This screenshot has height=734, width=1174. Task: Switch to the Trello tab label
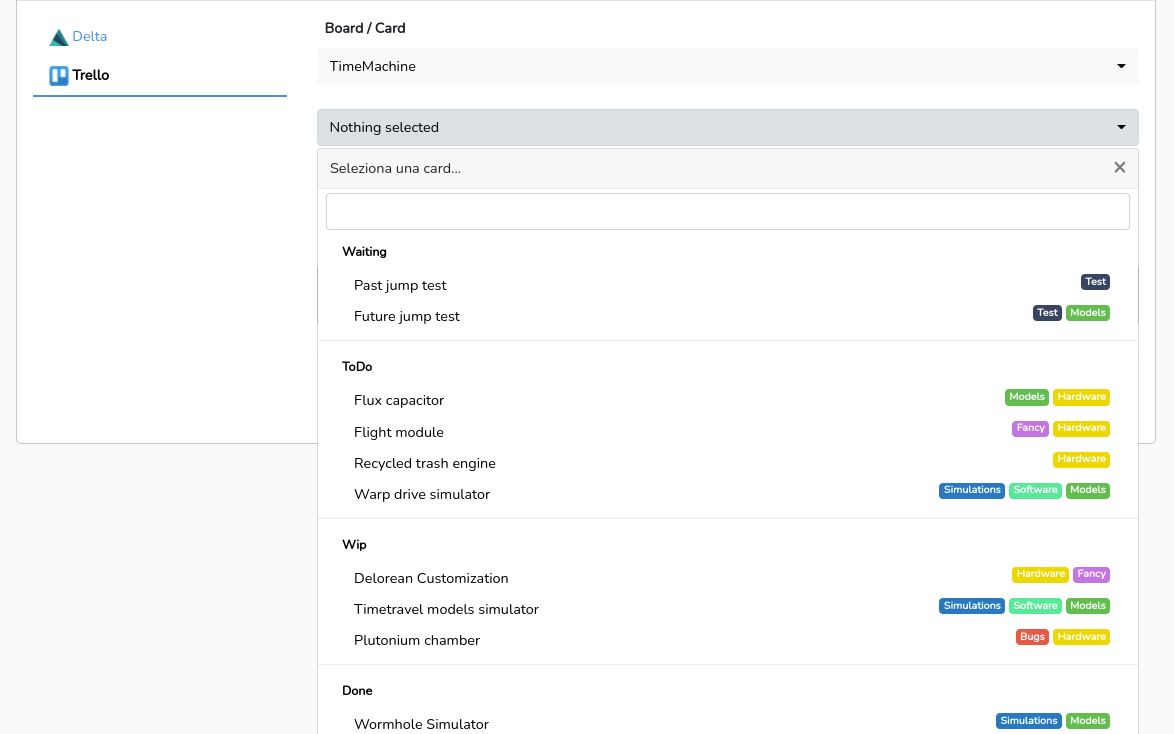(x=91, y=75)
